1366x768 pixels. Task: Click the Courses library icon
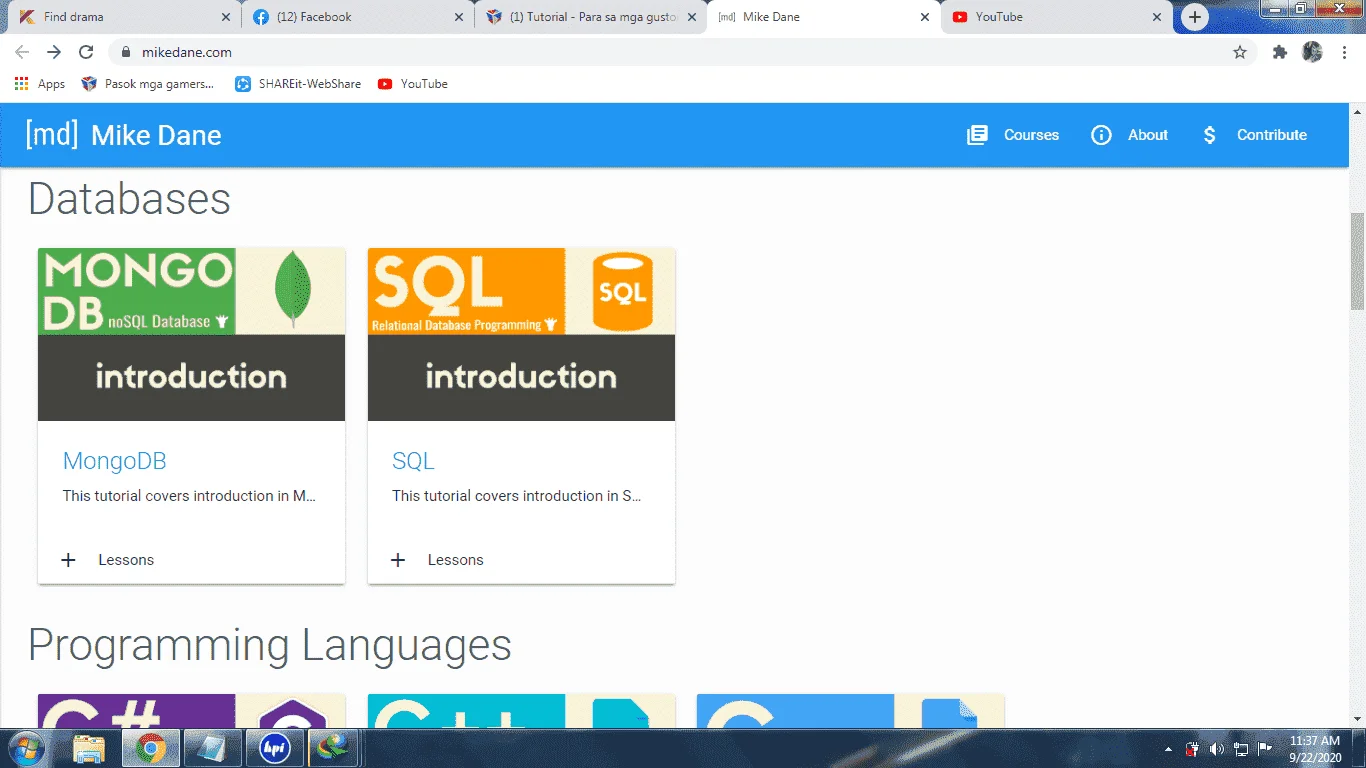[x=977, y=135]
